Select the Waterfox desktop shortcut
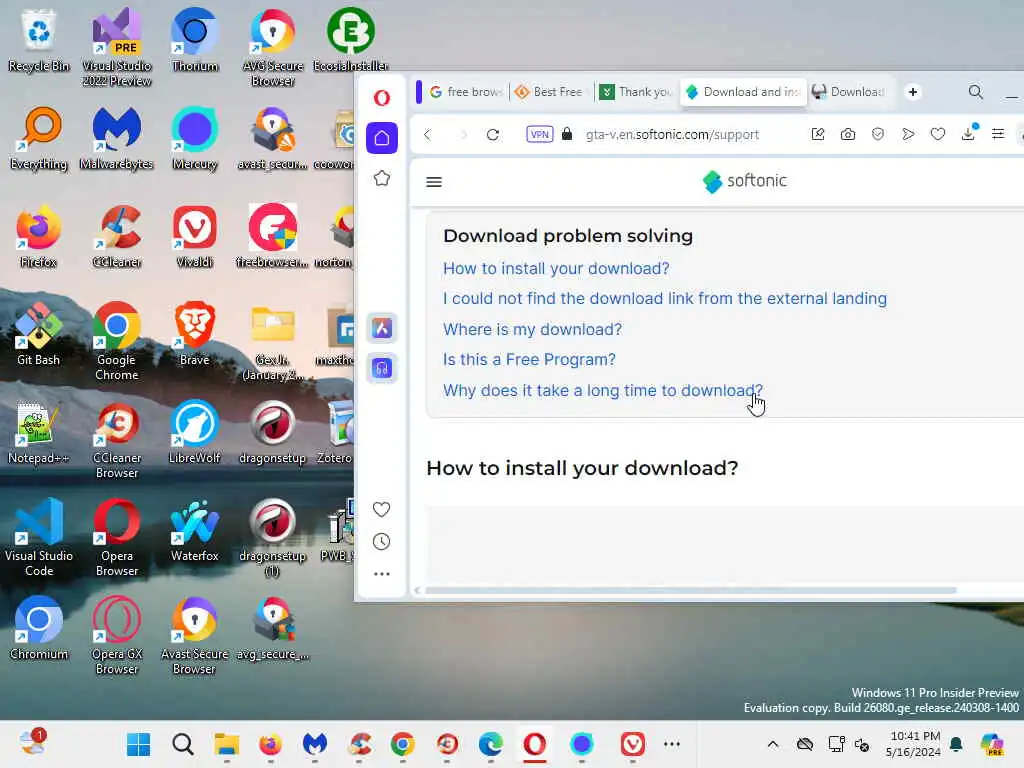Image resolution: width=1024 pixels, height=768 pixels. 195,530
